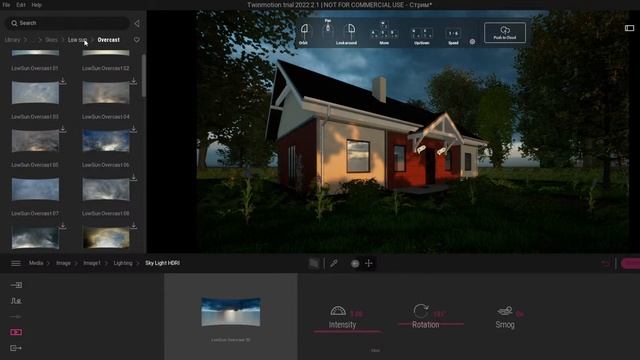Select the Overcast breadcrumb
The height and width of the screenshot is (360, 640).
click(x=109, y=40)
